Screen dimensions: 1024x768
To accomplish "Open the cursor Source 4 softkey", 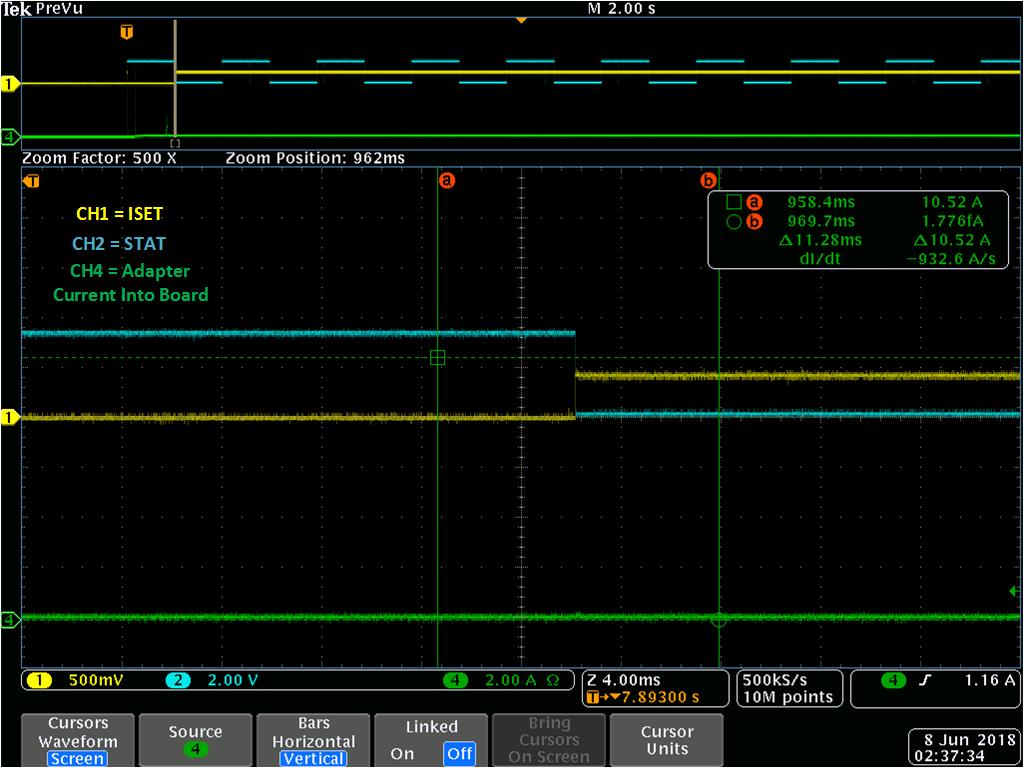I will [195, 740].
